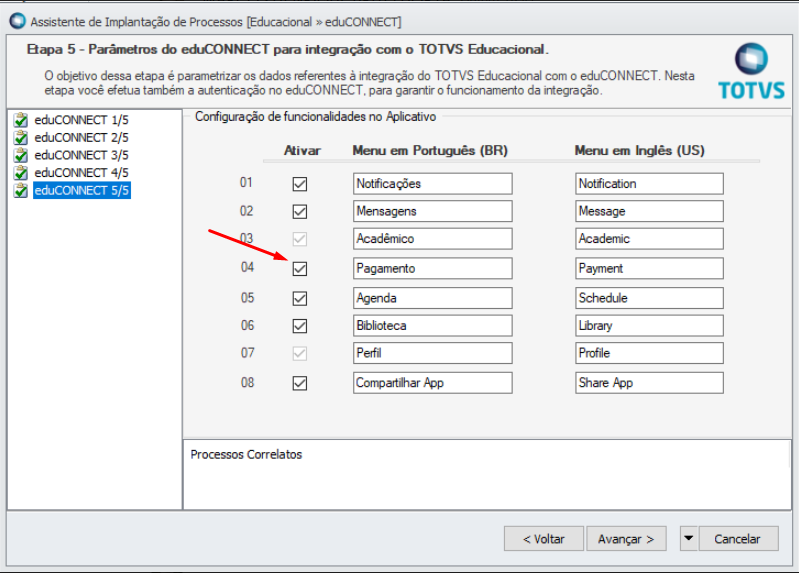This screenshot has width=799, height=573.
Task: Select the eduCONNECT 4/5 step
Action: pos(81,173)
